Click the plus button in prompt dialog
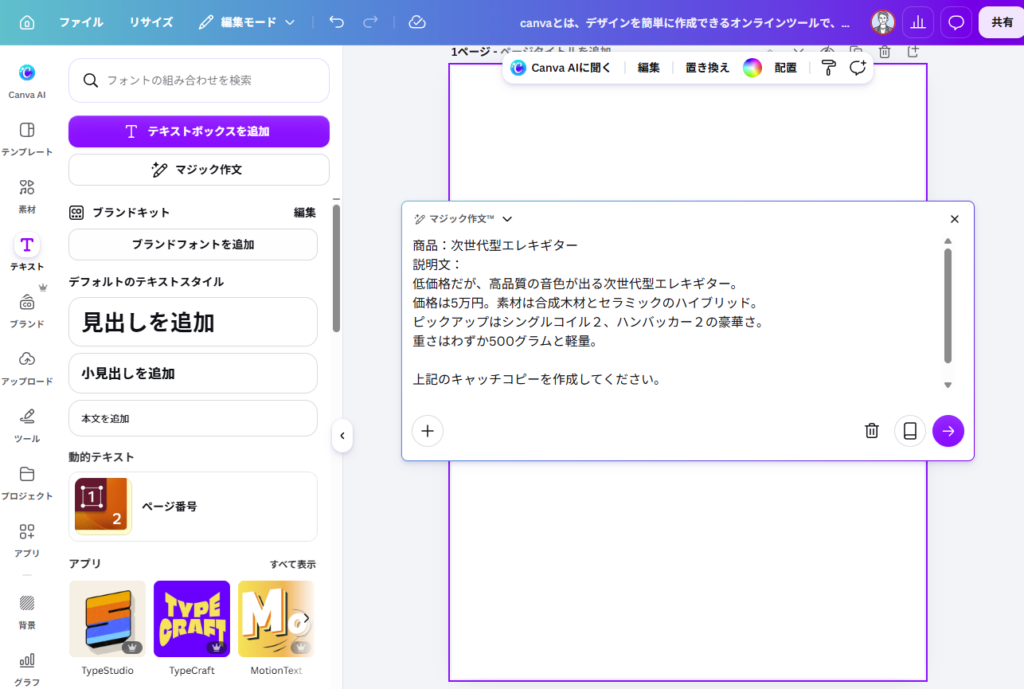Viewport: 1024px width, 689px height. coord(428,431)
